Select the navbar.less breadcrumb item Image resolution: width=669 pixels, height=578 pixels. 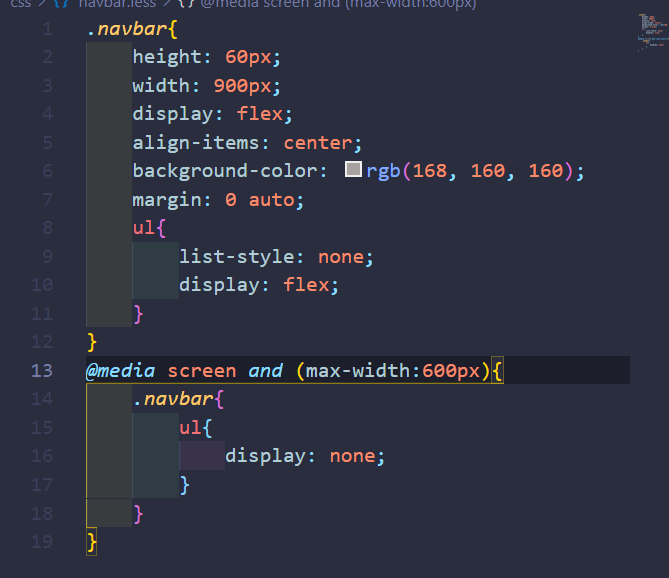click(117, 4)
